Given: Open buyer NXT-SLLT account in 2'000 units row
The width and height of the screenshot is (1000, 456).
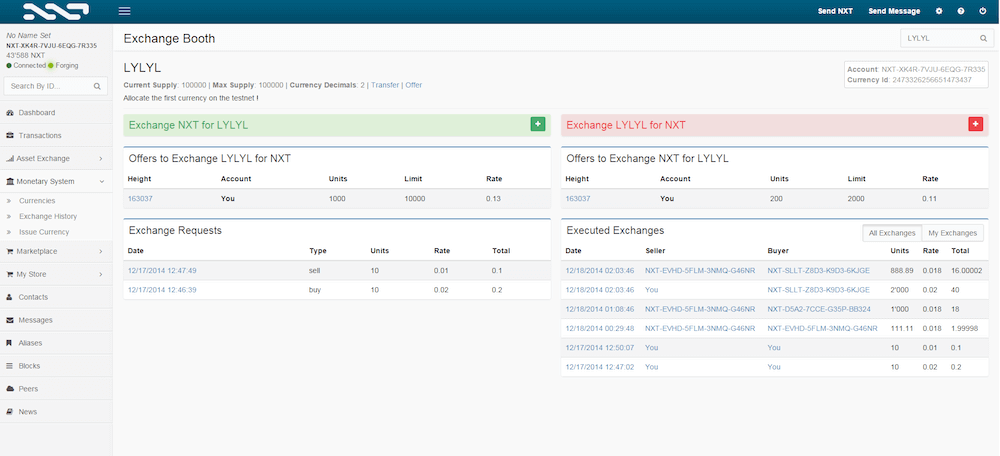Looking at the screenshot, I should pyautogui.click(x=818, y=290).
